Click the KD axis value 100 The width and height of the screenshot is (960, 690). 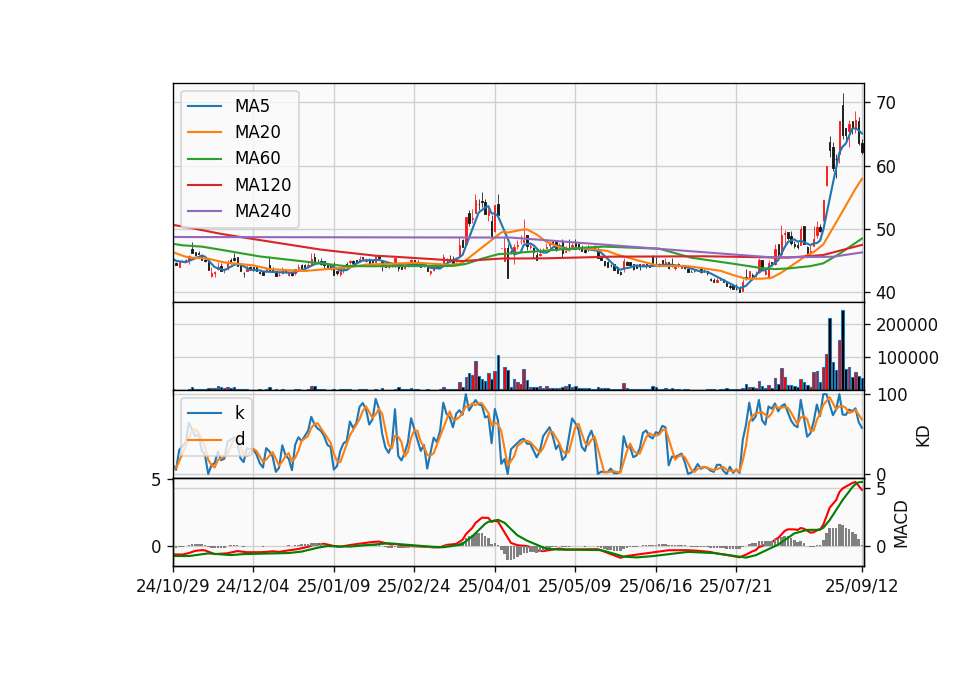click(x=892, y=395)
